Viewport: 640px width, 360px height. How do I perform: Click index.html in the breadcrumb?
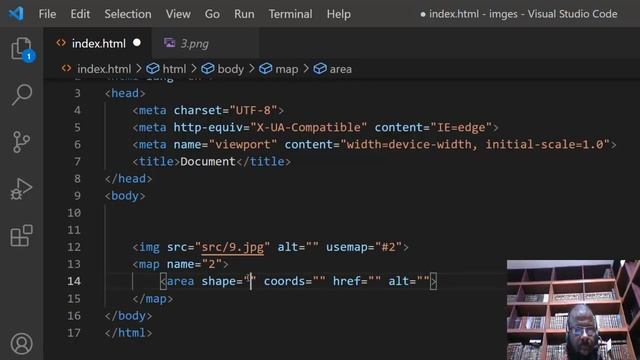[104, 69]
